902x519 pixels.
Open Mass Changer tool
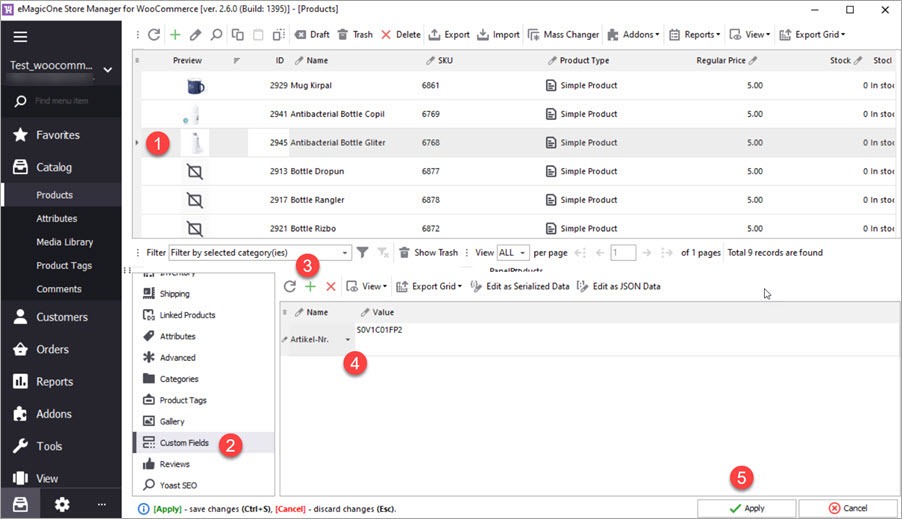pos(563,34)
